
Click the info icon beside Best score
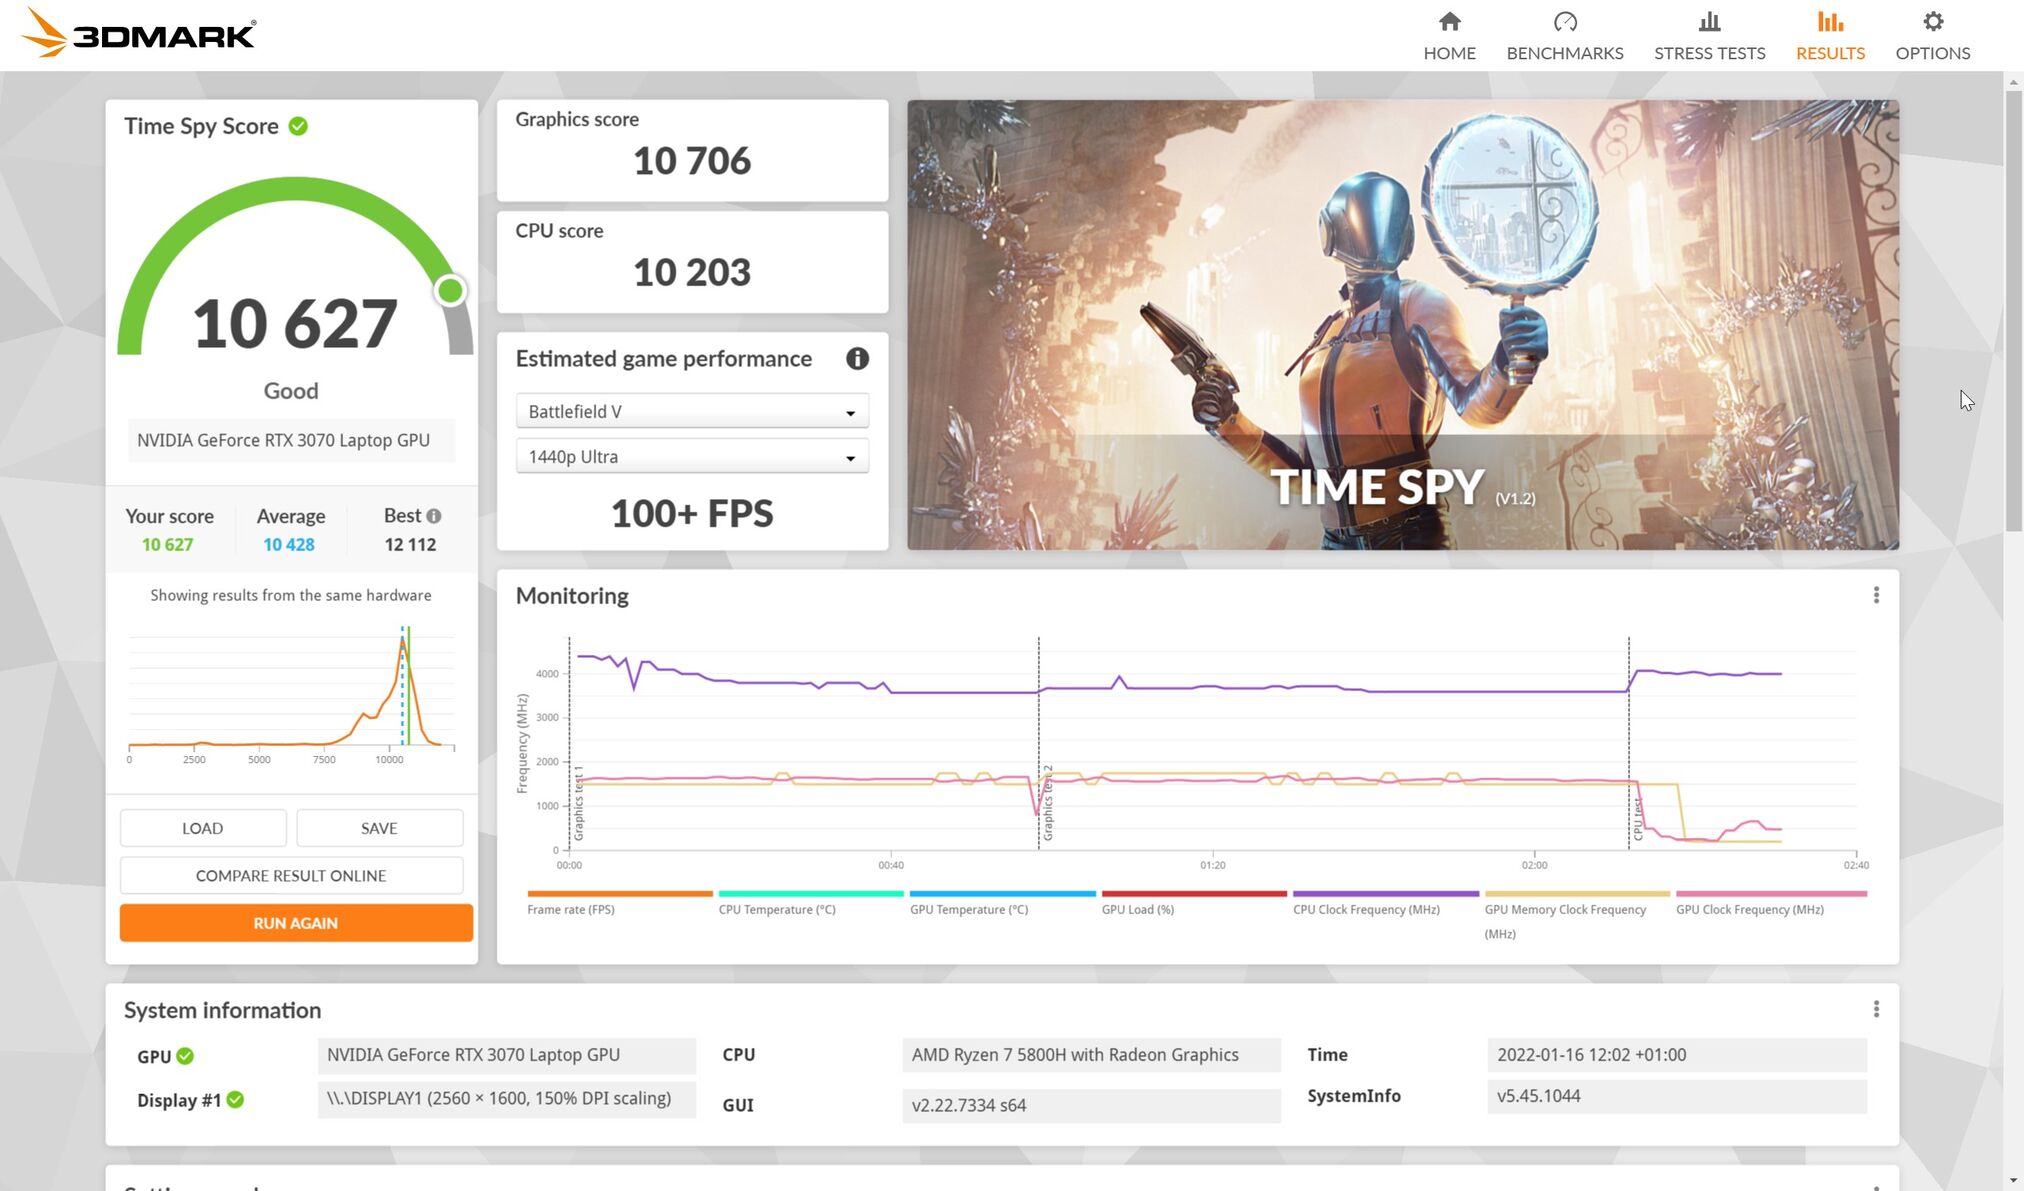coord(434,516)
